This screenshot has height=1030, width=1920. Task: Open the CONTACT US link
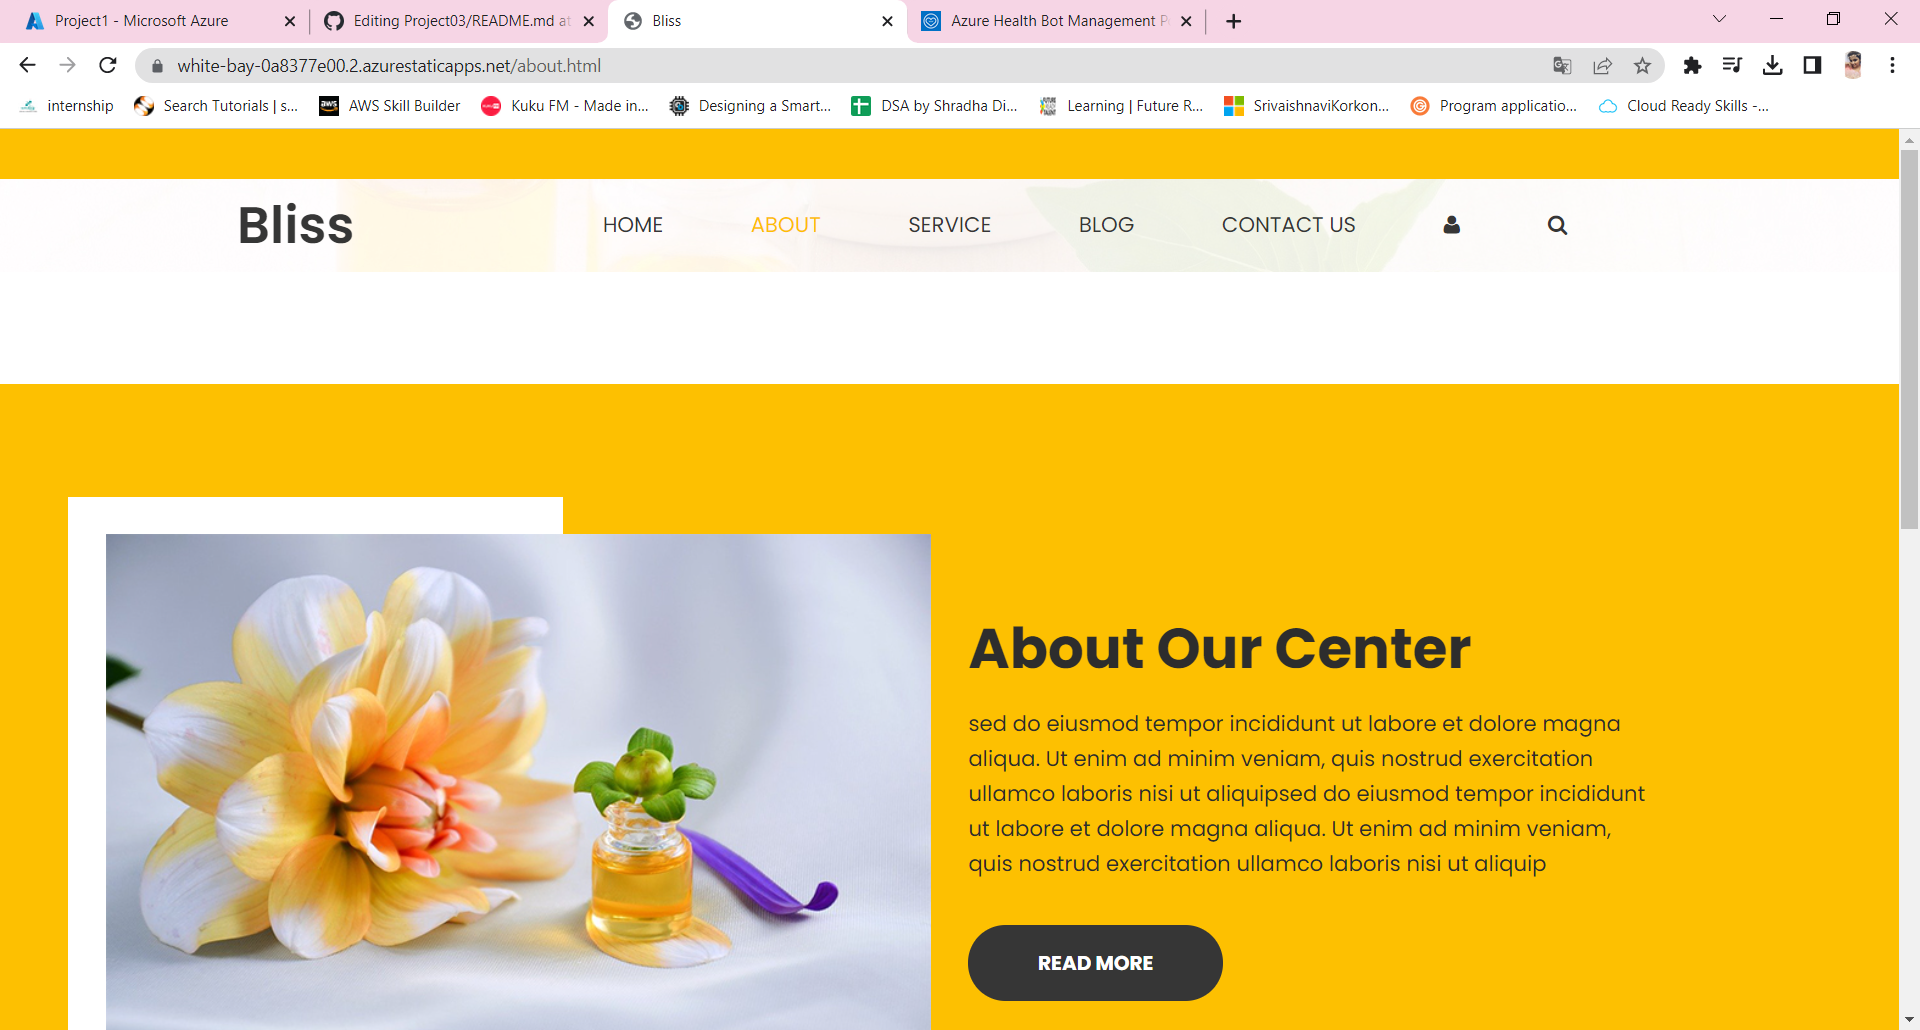1288,225
